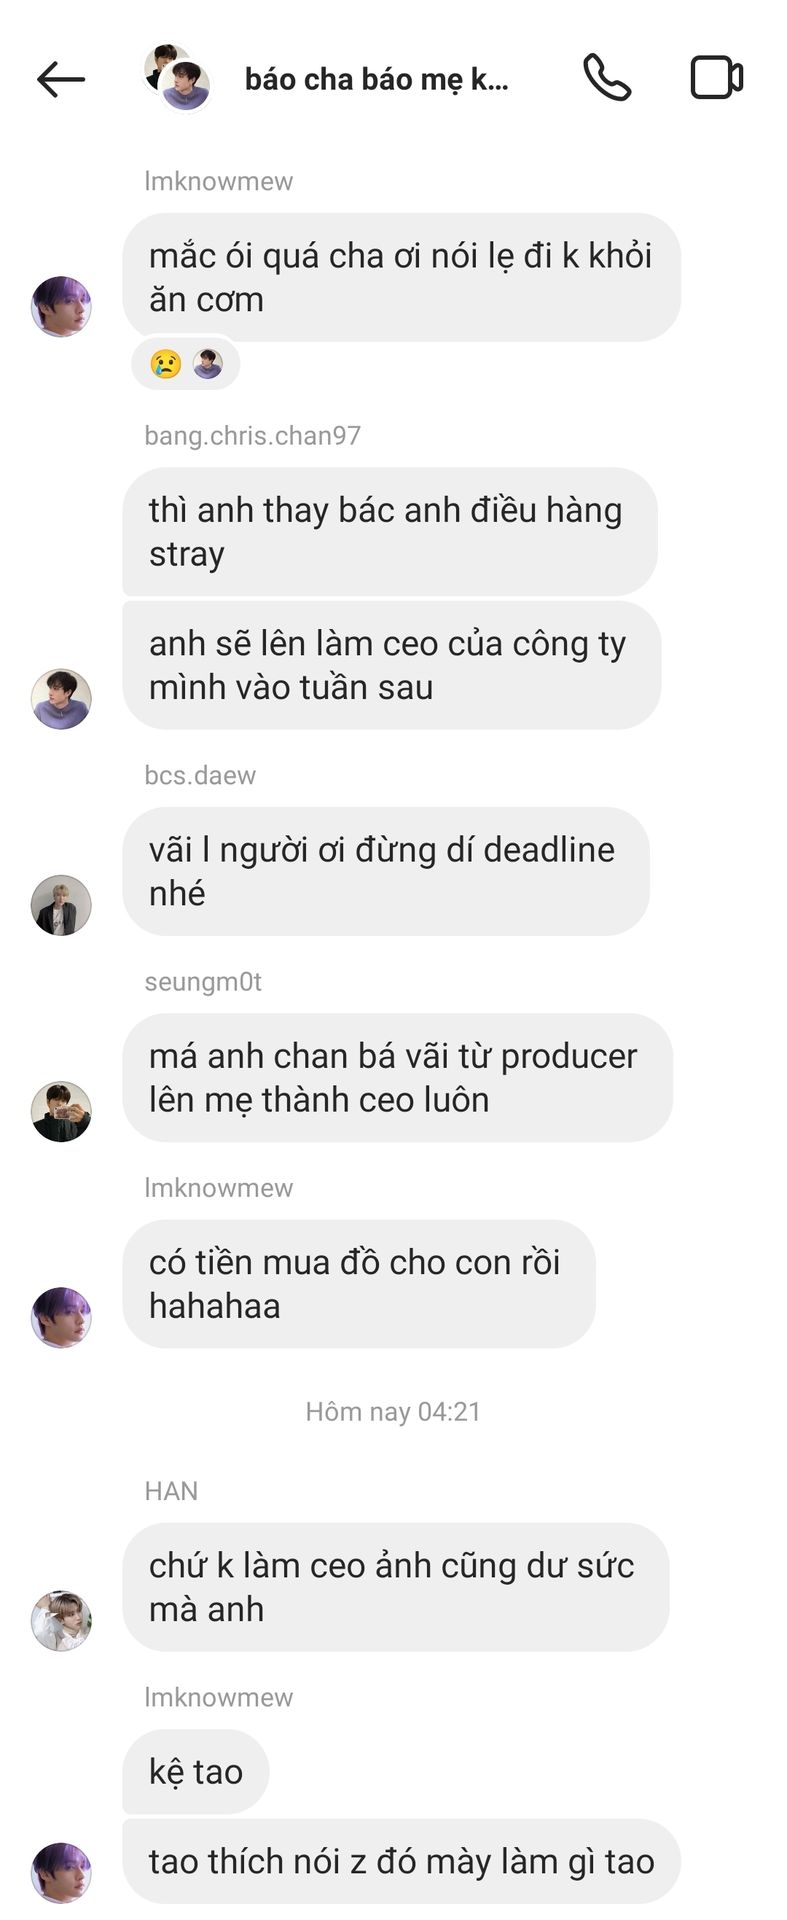
Task: Open bcs.daew's avatar next to deadline message
Action: point(61,905)
